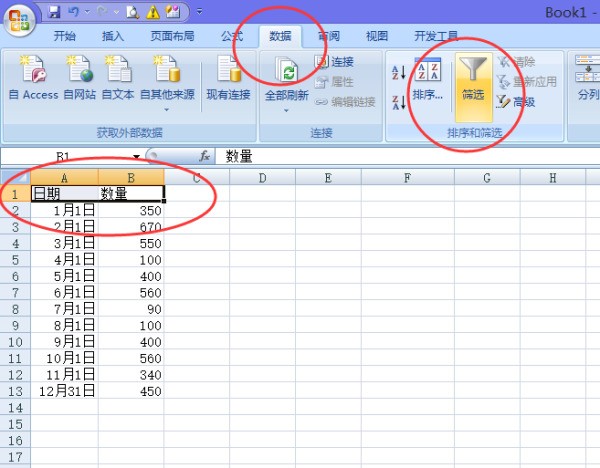Switch to 视图 tab

pos(377,36)
